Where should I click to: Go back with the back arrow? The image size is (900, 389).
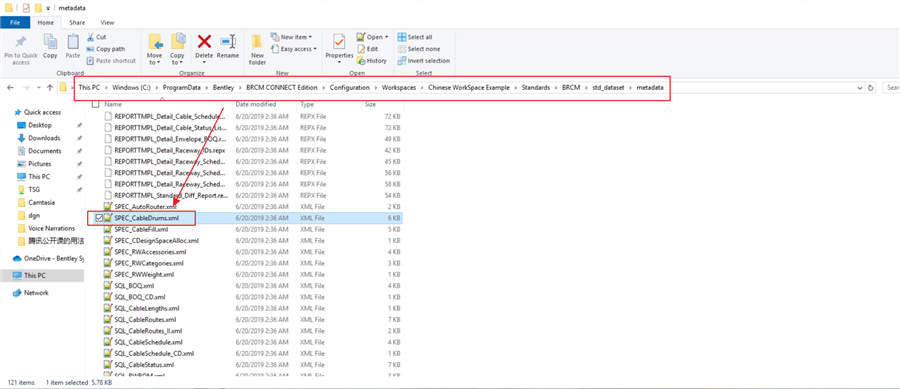[x=10, y=88]
